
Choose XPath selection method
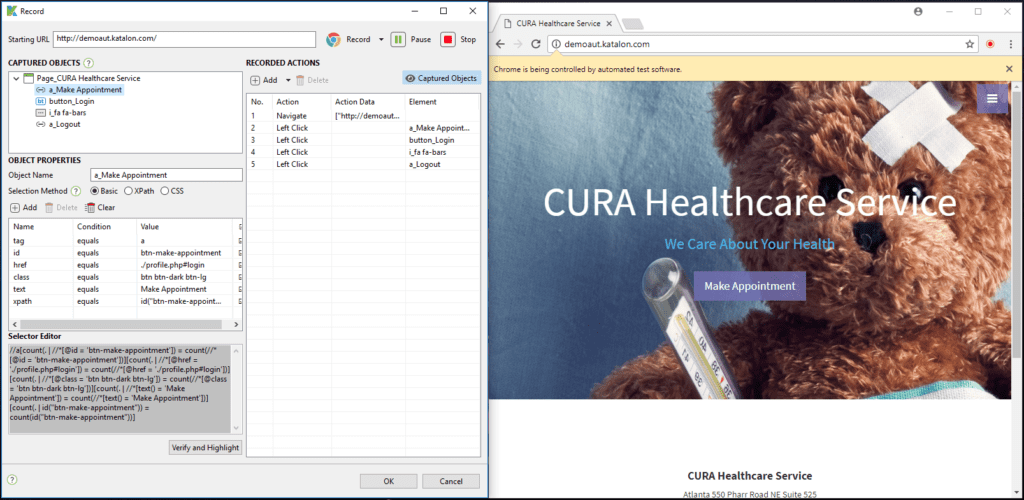(x=139, y=191)
